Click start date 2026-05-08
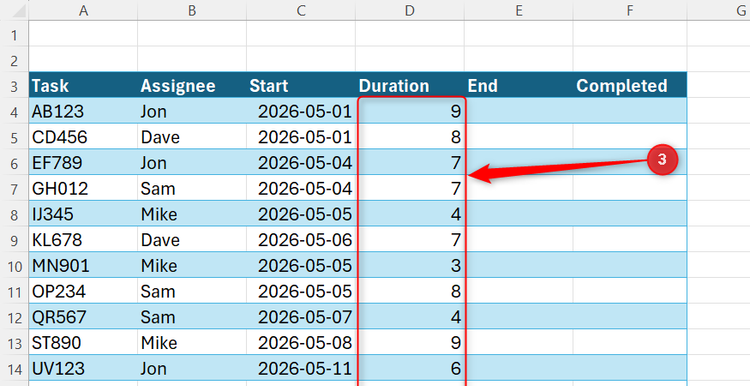The image size is (750, 386). [301, 343]
